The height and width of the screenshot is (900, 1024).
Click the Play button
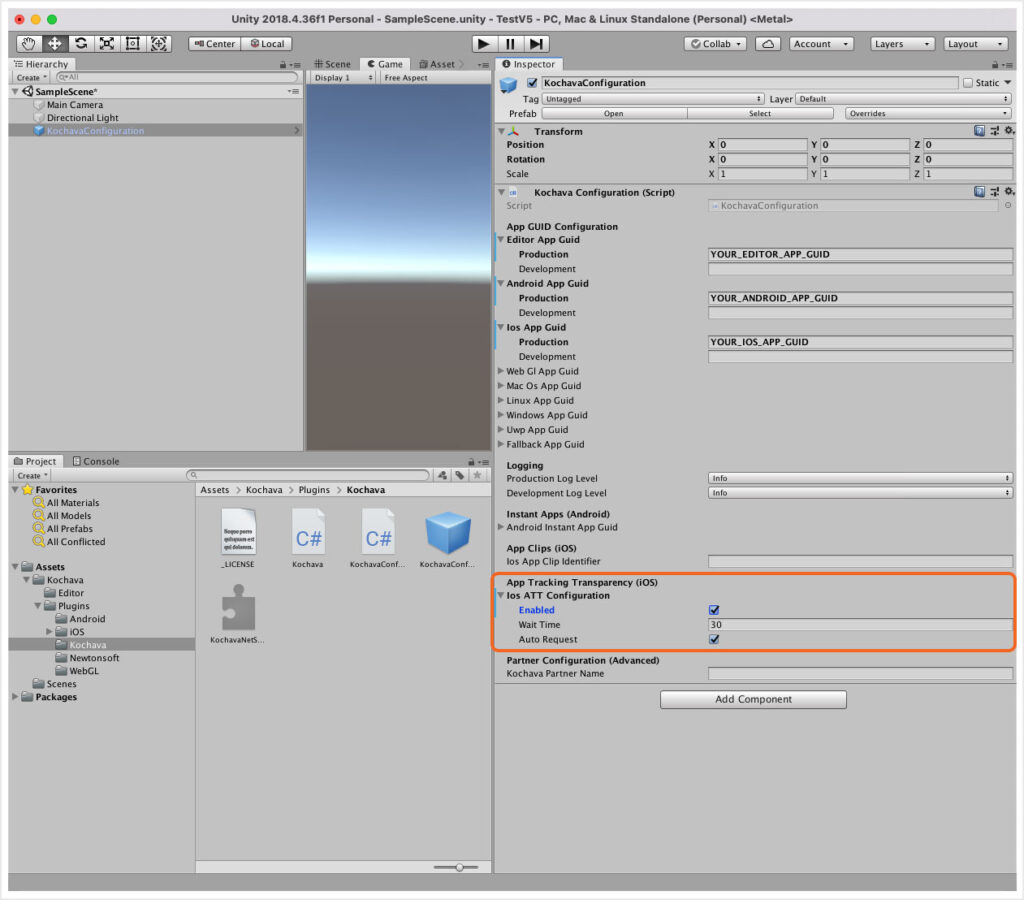[x=484, y=44]
